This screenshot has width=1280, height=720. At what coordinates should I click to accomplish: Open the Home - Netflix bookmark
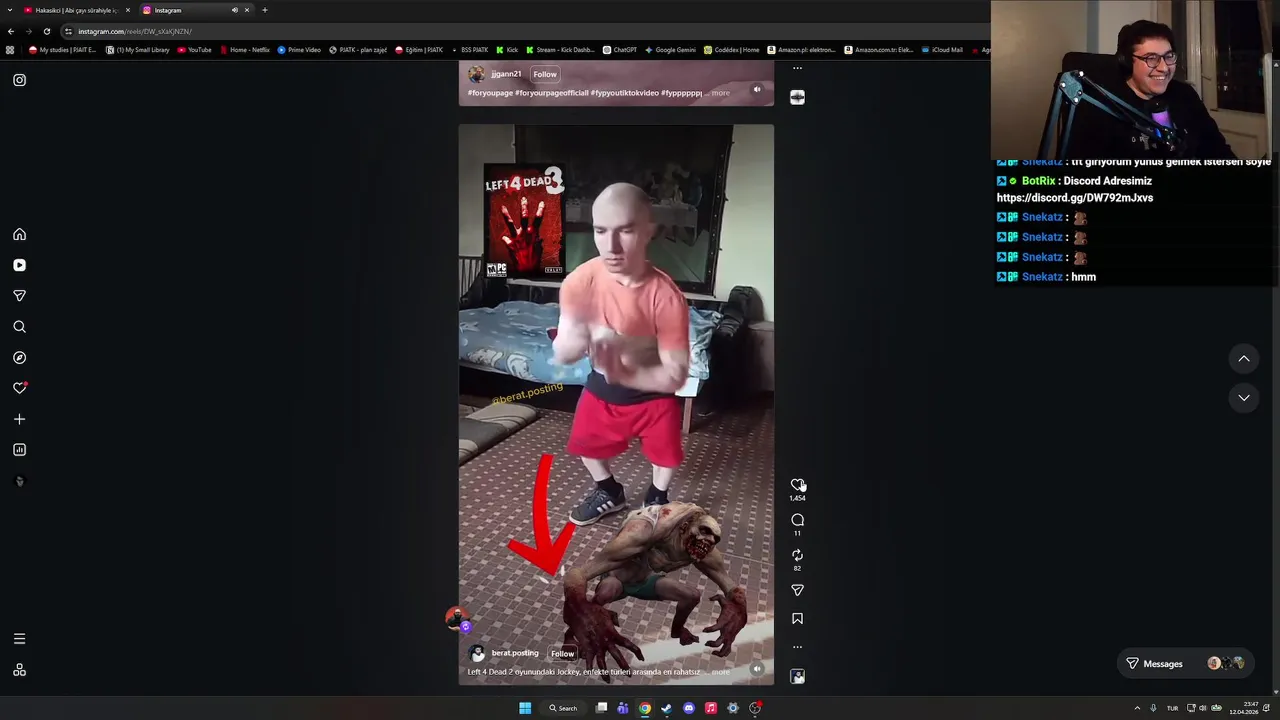(244, 50)
